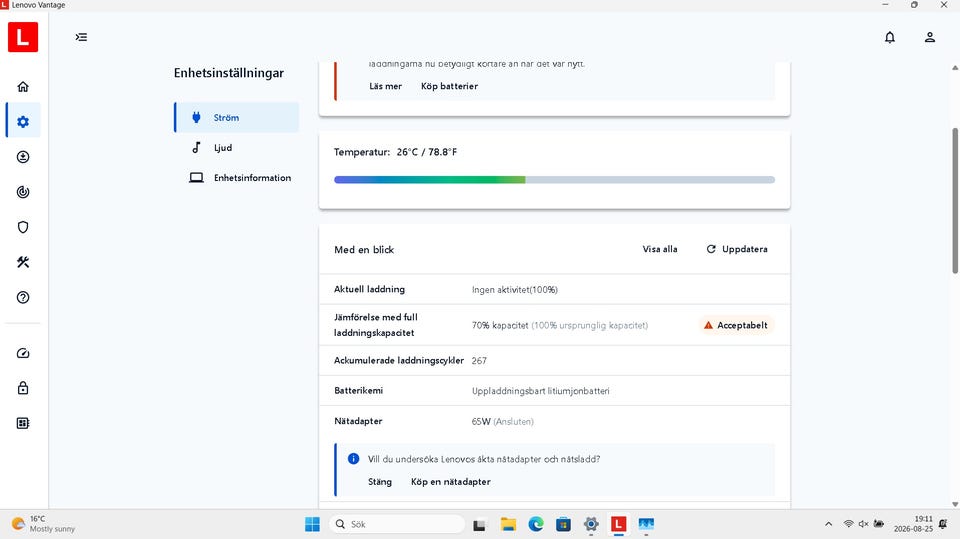Click the 65W (Ansluten) adapter value
The height and width of the screenshot is (539, 960).
pos(503,421)
